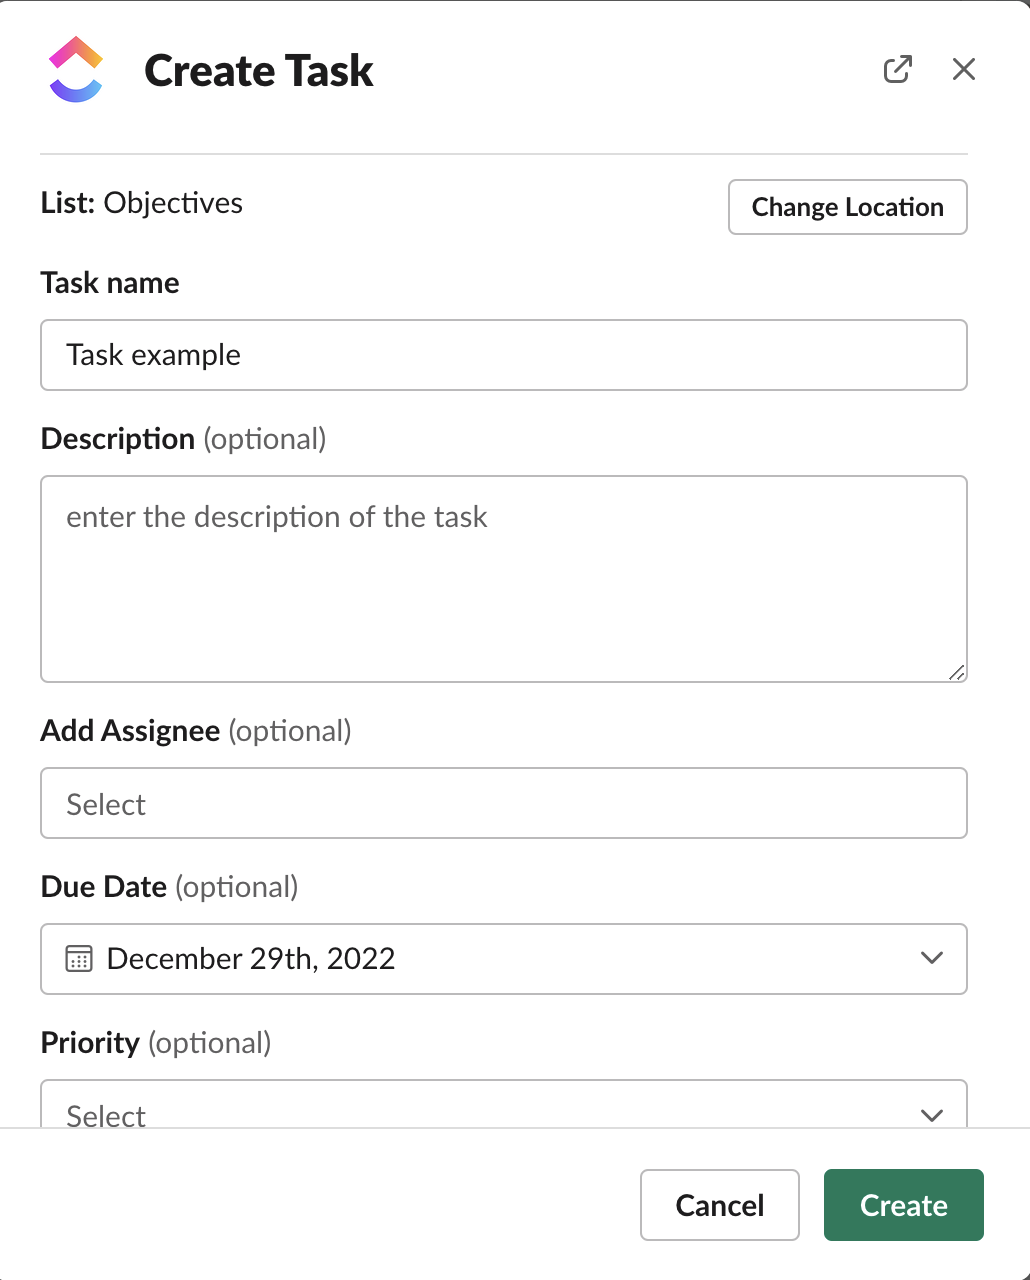The height and width of the screenshot is (1280, 1030).
Task: Click the Description box resize handle
Action: click(x=957, y=673)
